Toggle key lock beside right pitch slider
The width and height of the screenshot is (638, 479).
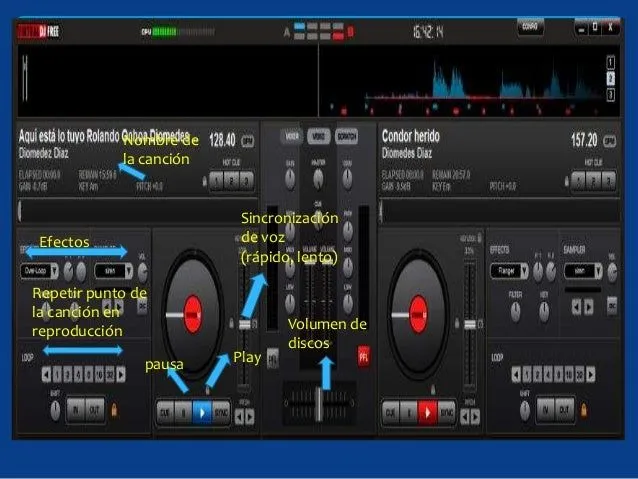(457, 323)
